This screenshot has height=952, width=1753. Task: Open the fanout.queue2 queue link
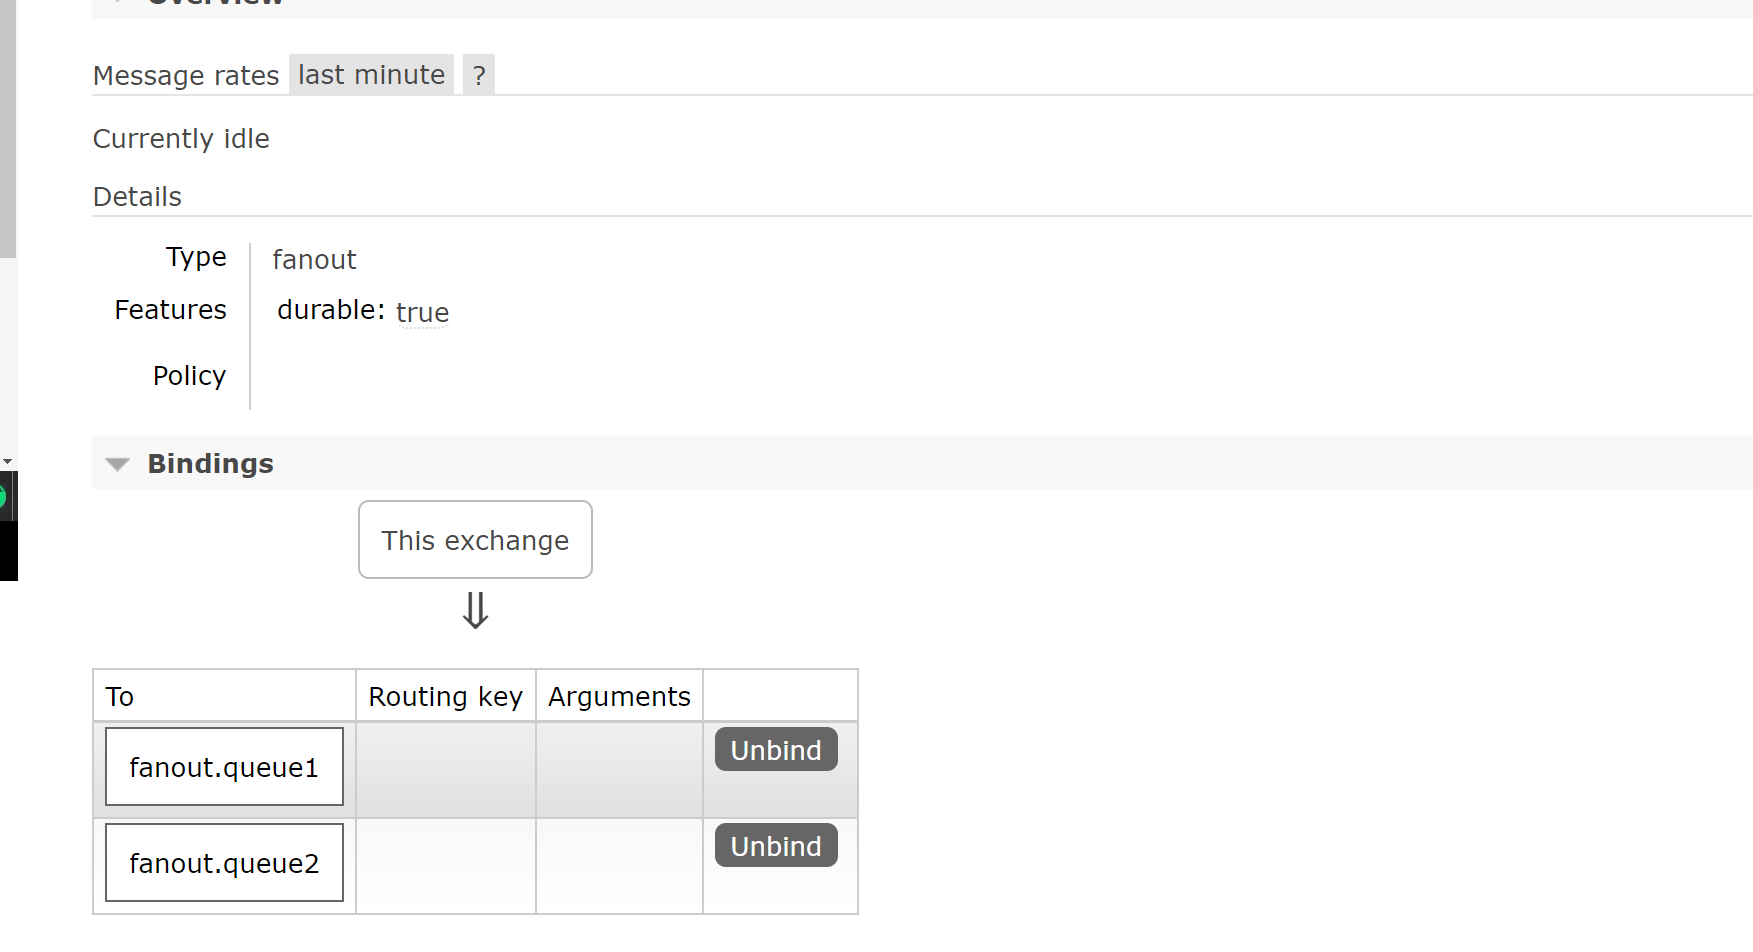point(224,863)
